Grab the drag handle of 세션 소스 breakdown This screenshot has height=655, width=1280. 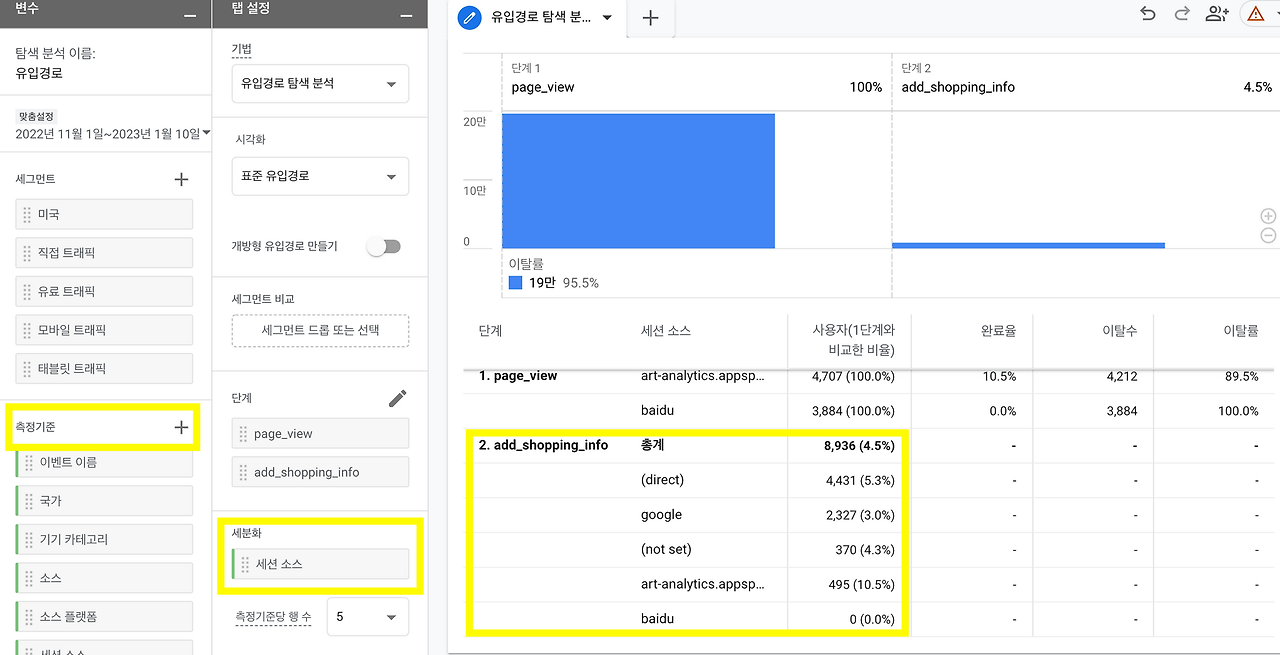point(245,564)
